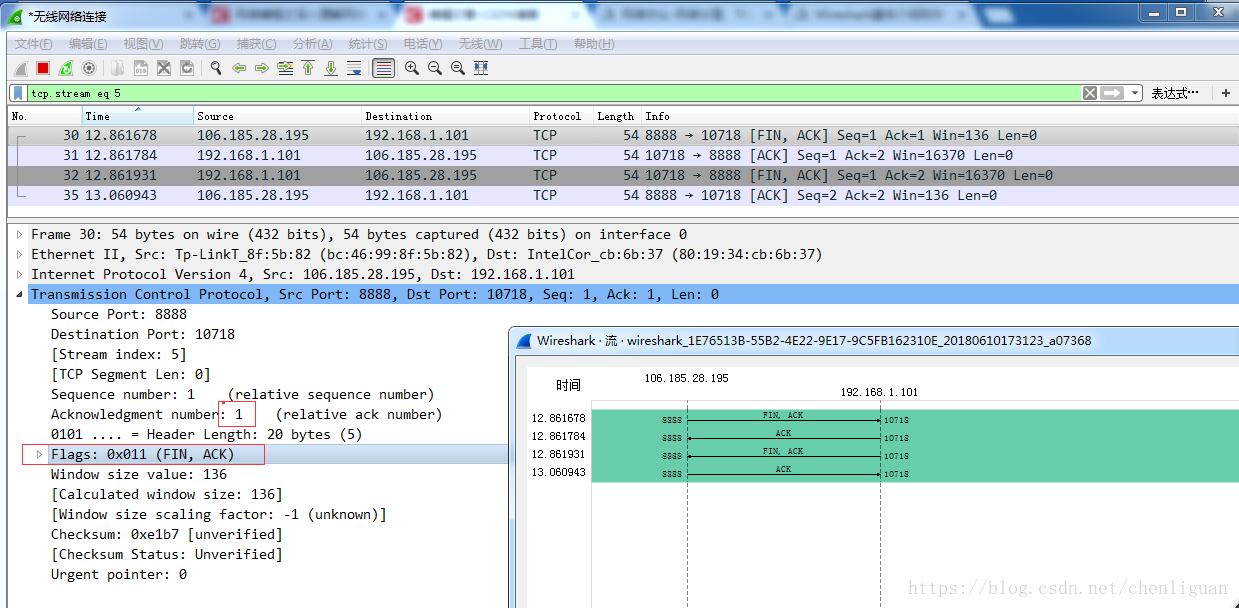Screen dimensions: 1239x608
Task: Open the 统计(S) menu
Action: click(x=368, y=44)
